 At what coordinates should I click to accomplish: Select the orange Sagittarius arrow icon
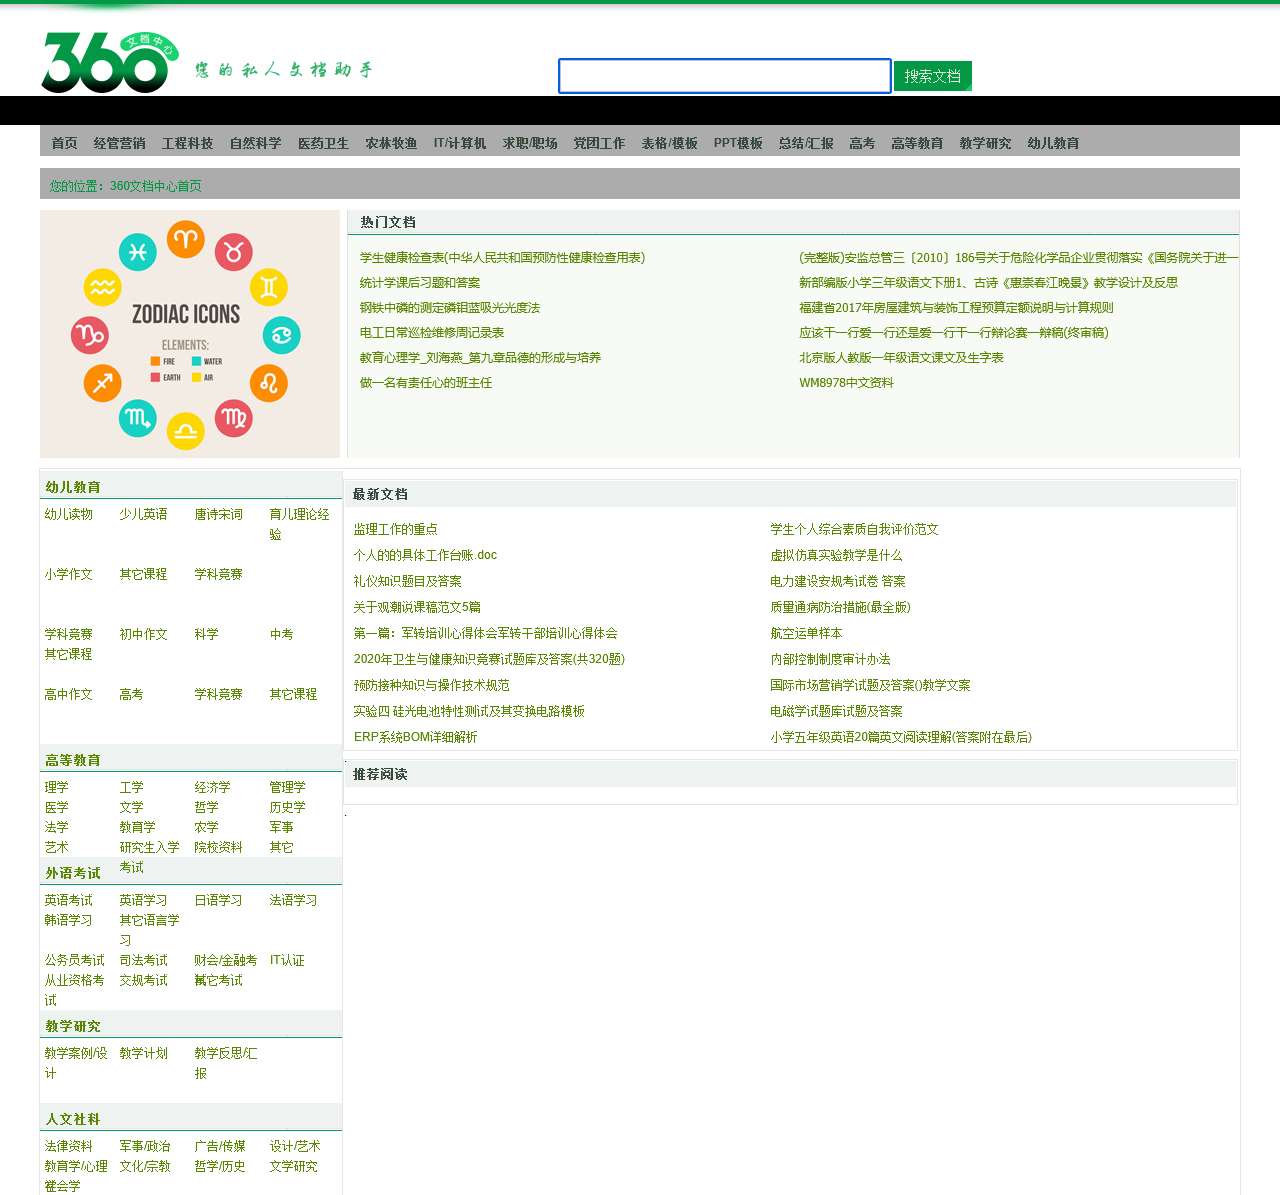(x=103, y=383)
